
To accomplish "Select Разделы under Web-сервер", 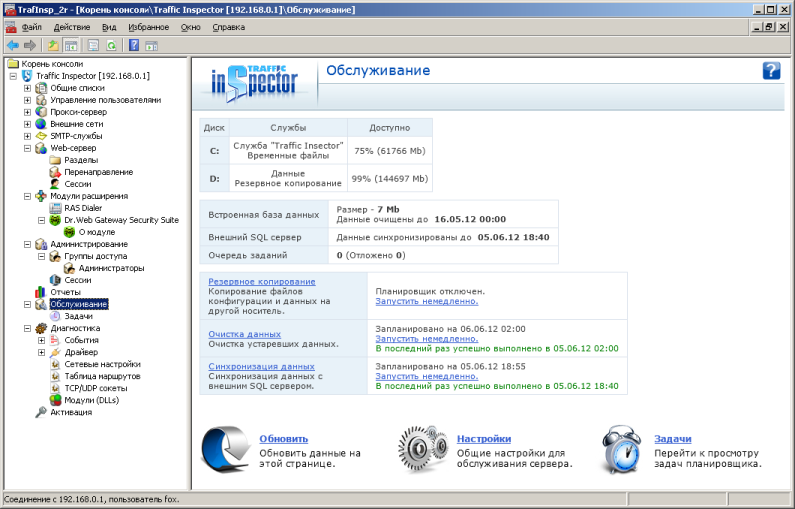I will point(81,160).
